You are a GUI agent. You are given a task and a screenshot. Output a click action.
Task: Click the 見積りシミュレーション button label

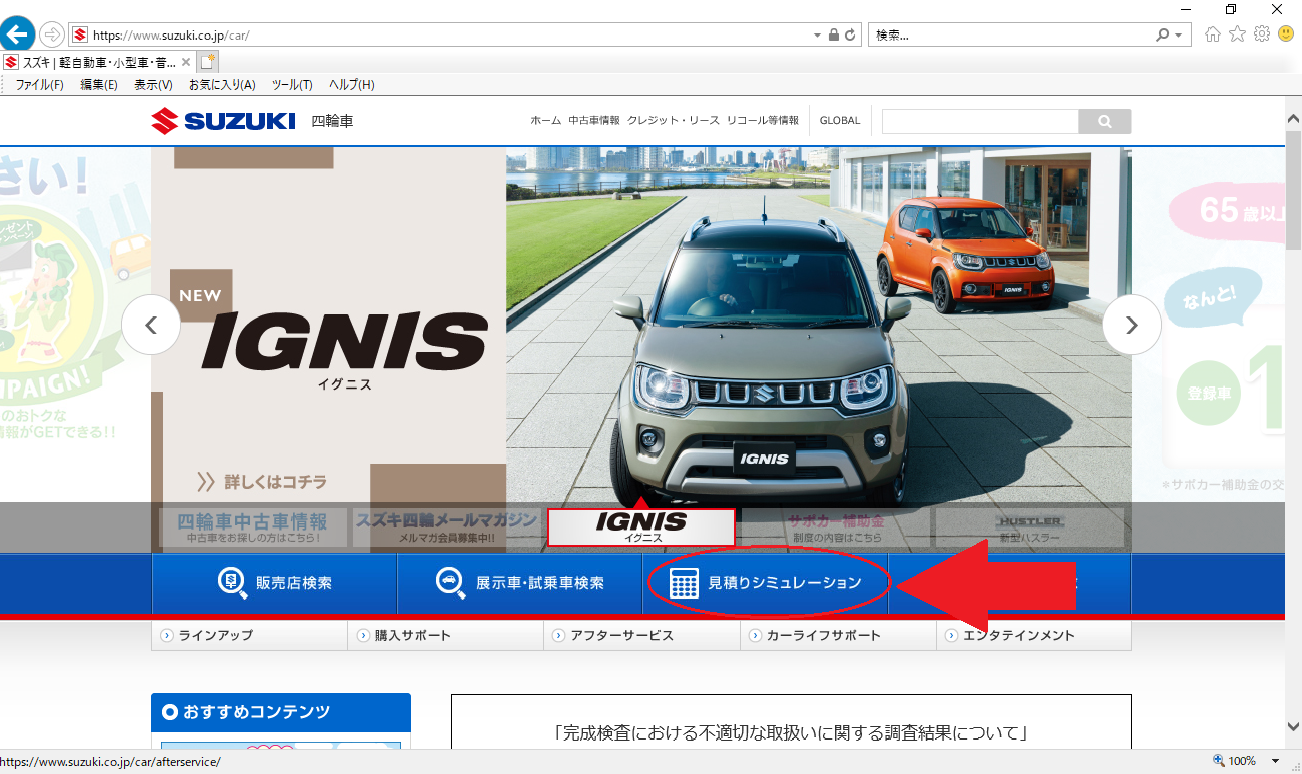pyautogui.click(x=785, y=583)
